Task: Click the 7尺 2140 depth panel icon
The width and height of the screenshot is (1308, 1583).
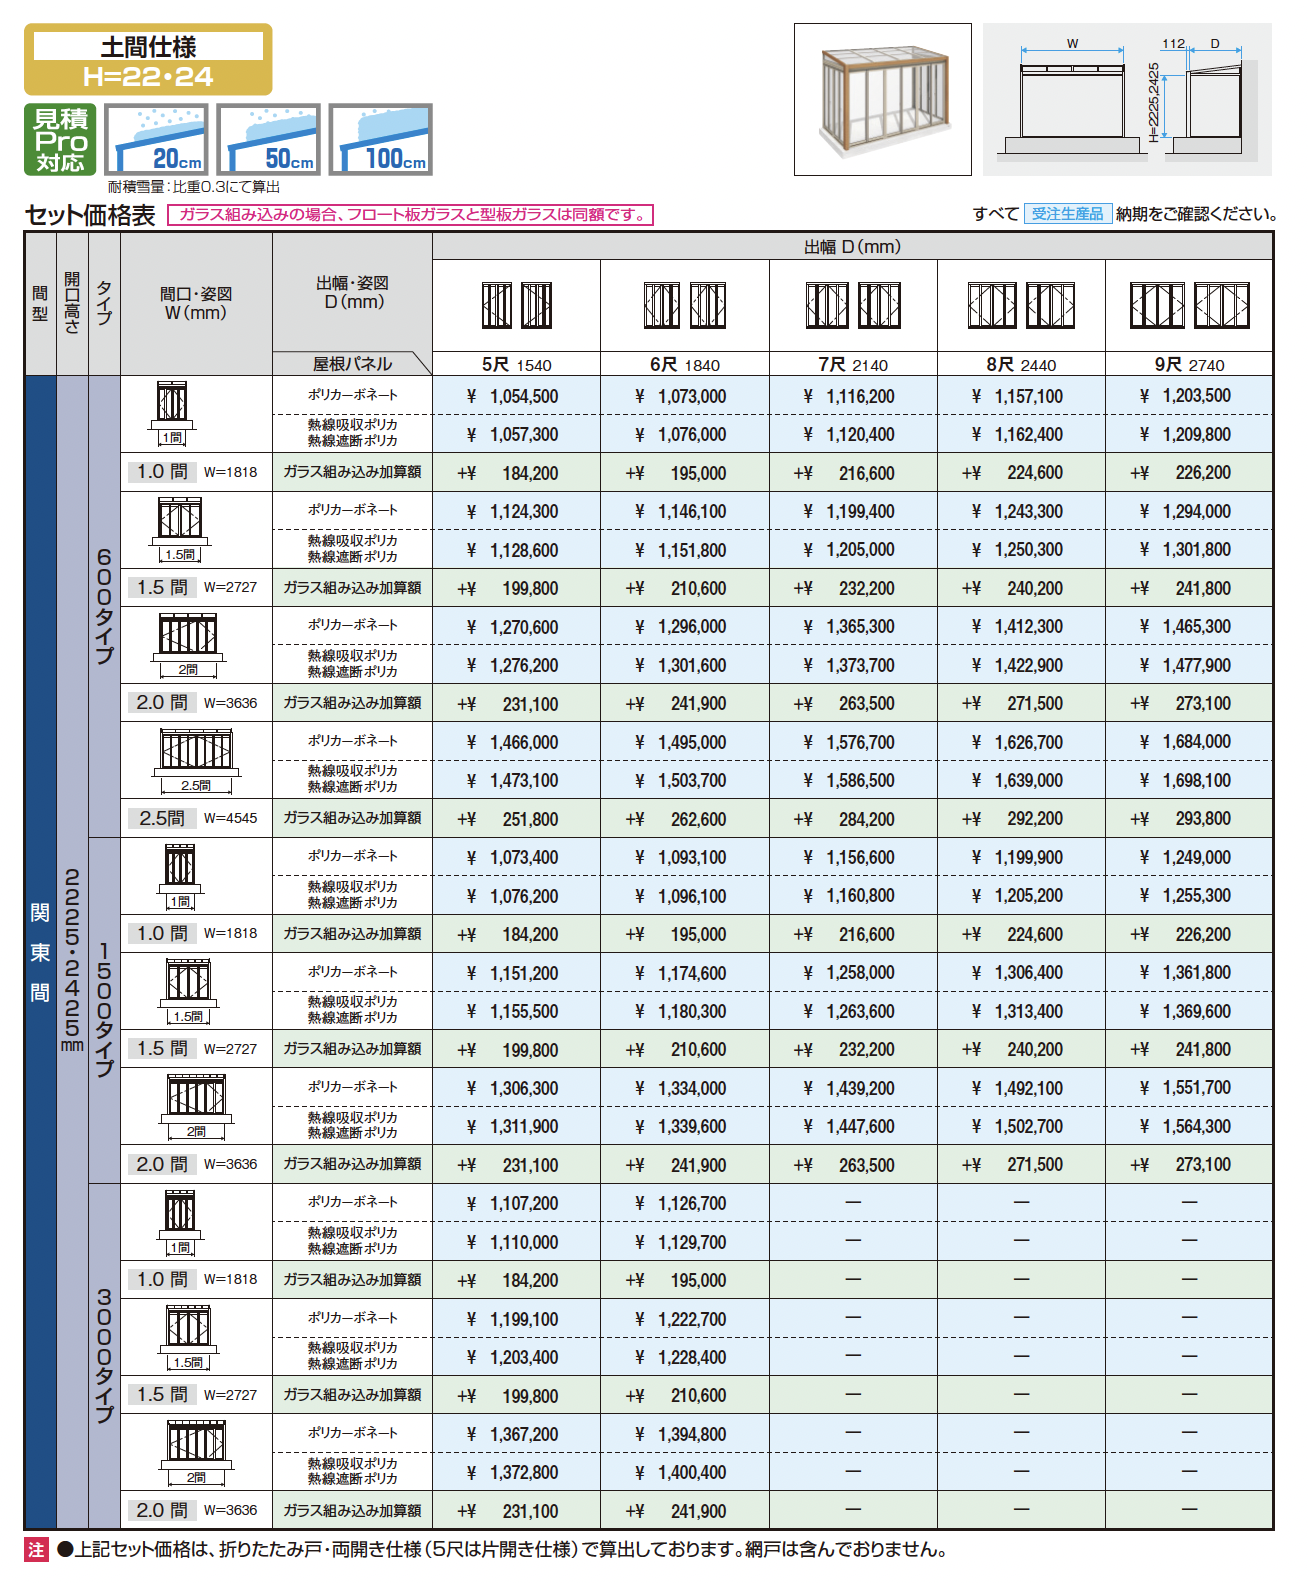Action: pos(853,305)
